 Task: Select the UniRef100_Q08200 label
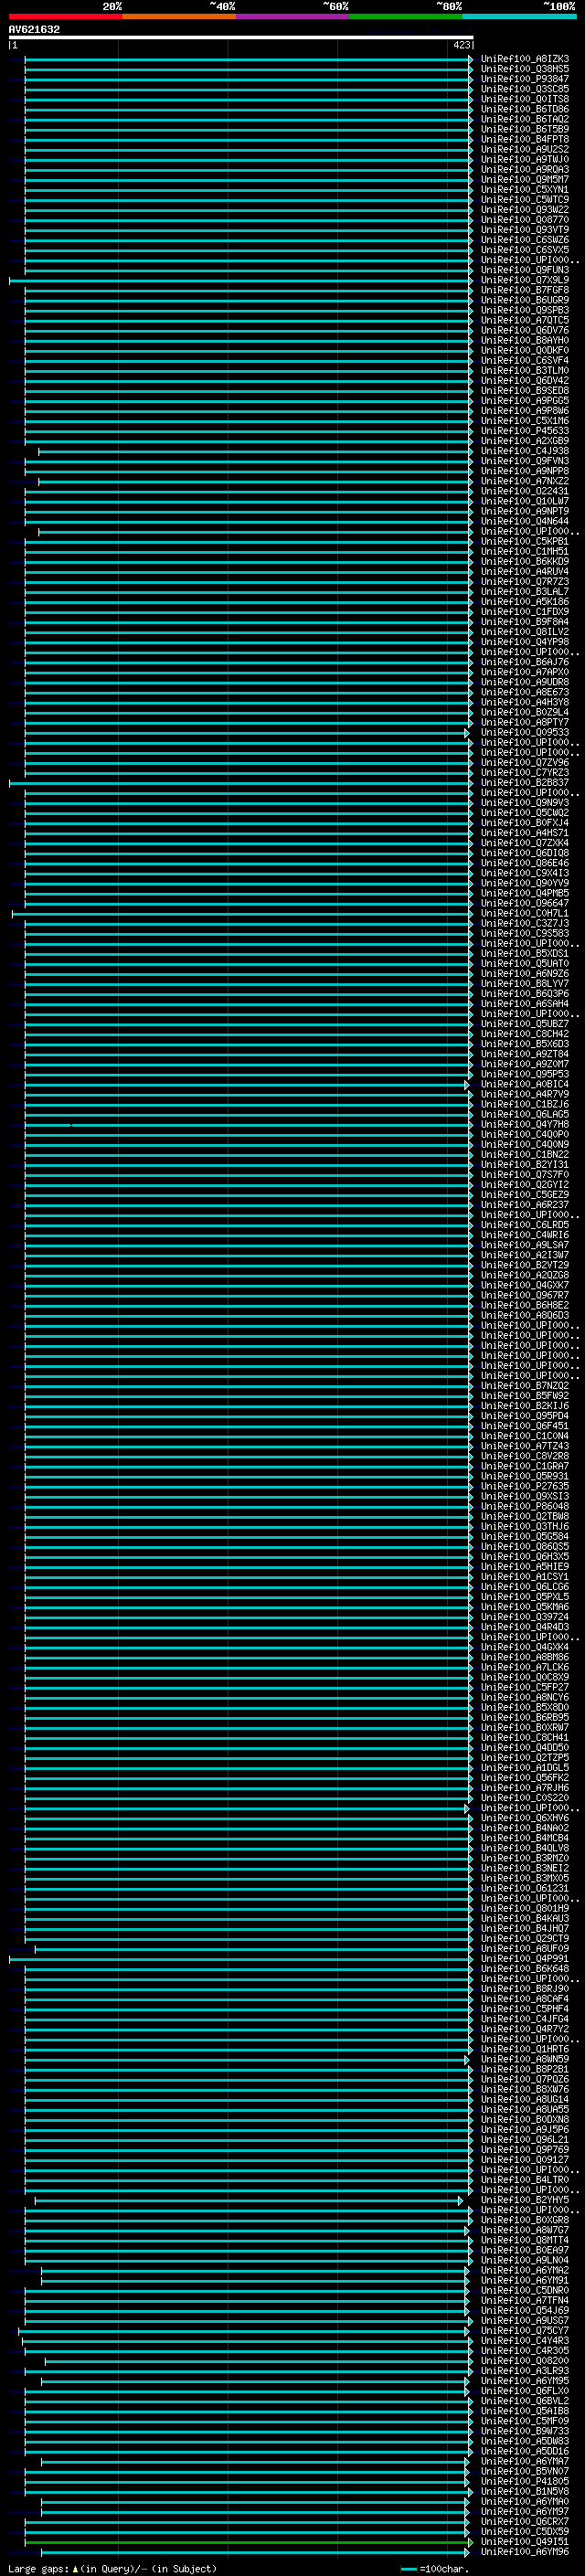point(525,2361)
